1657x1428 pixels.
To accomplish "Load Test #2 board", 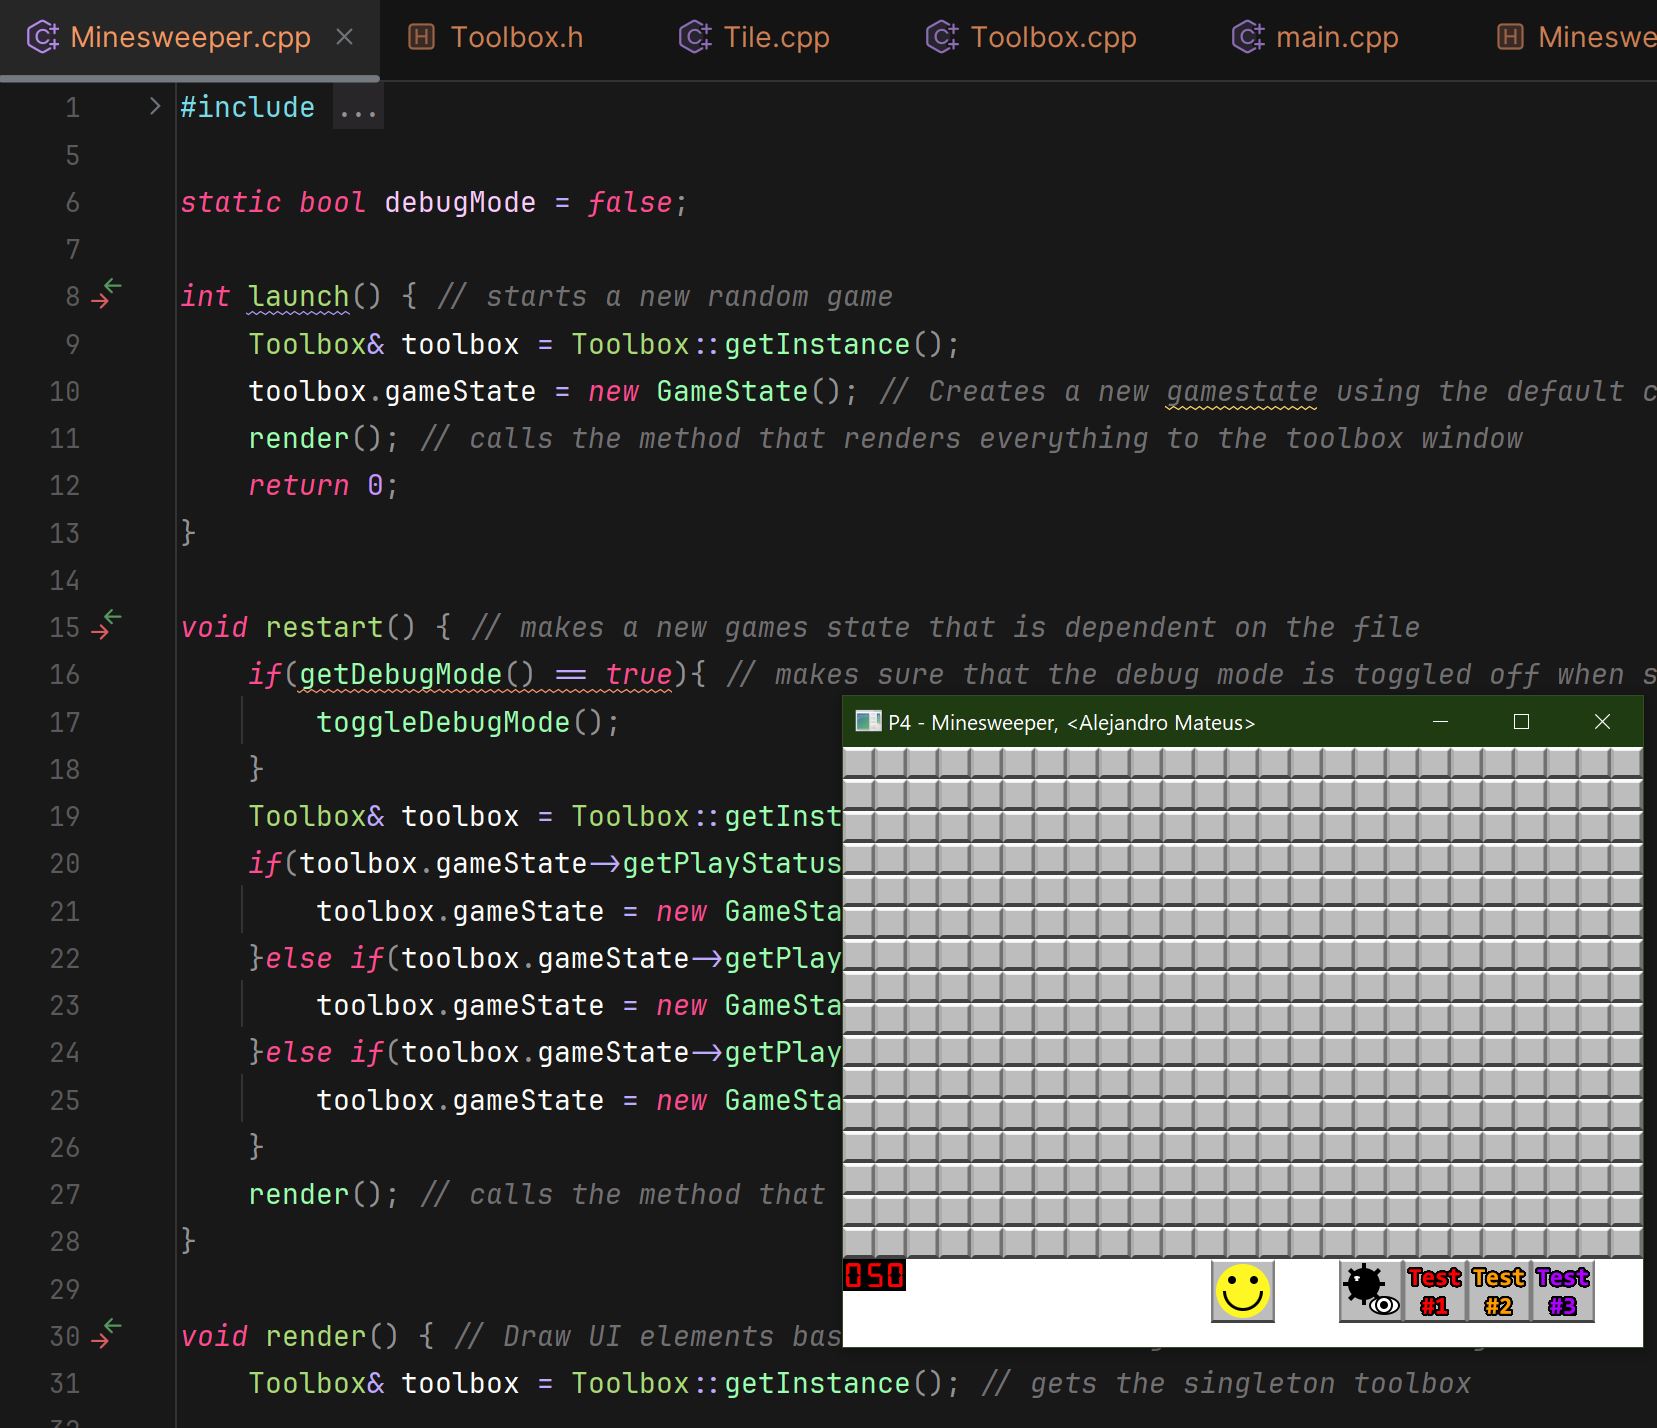I will 1498,1291.
